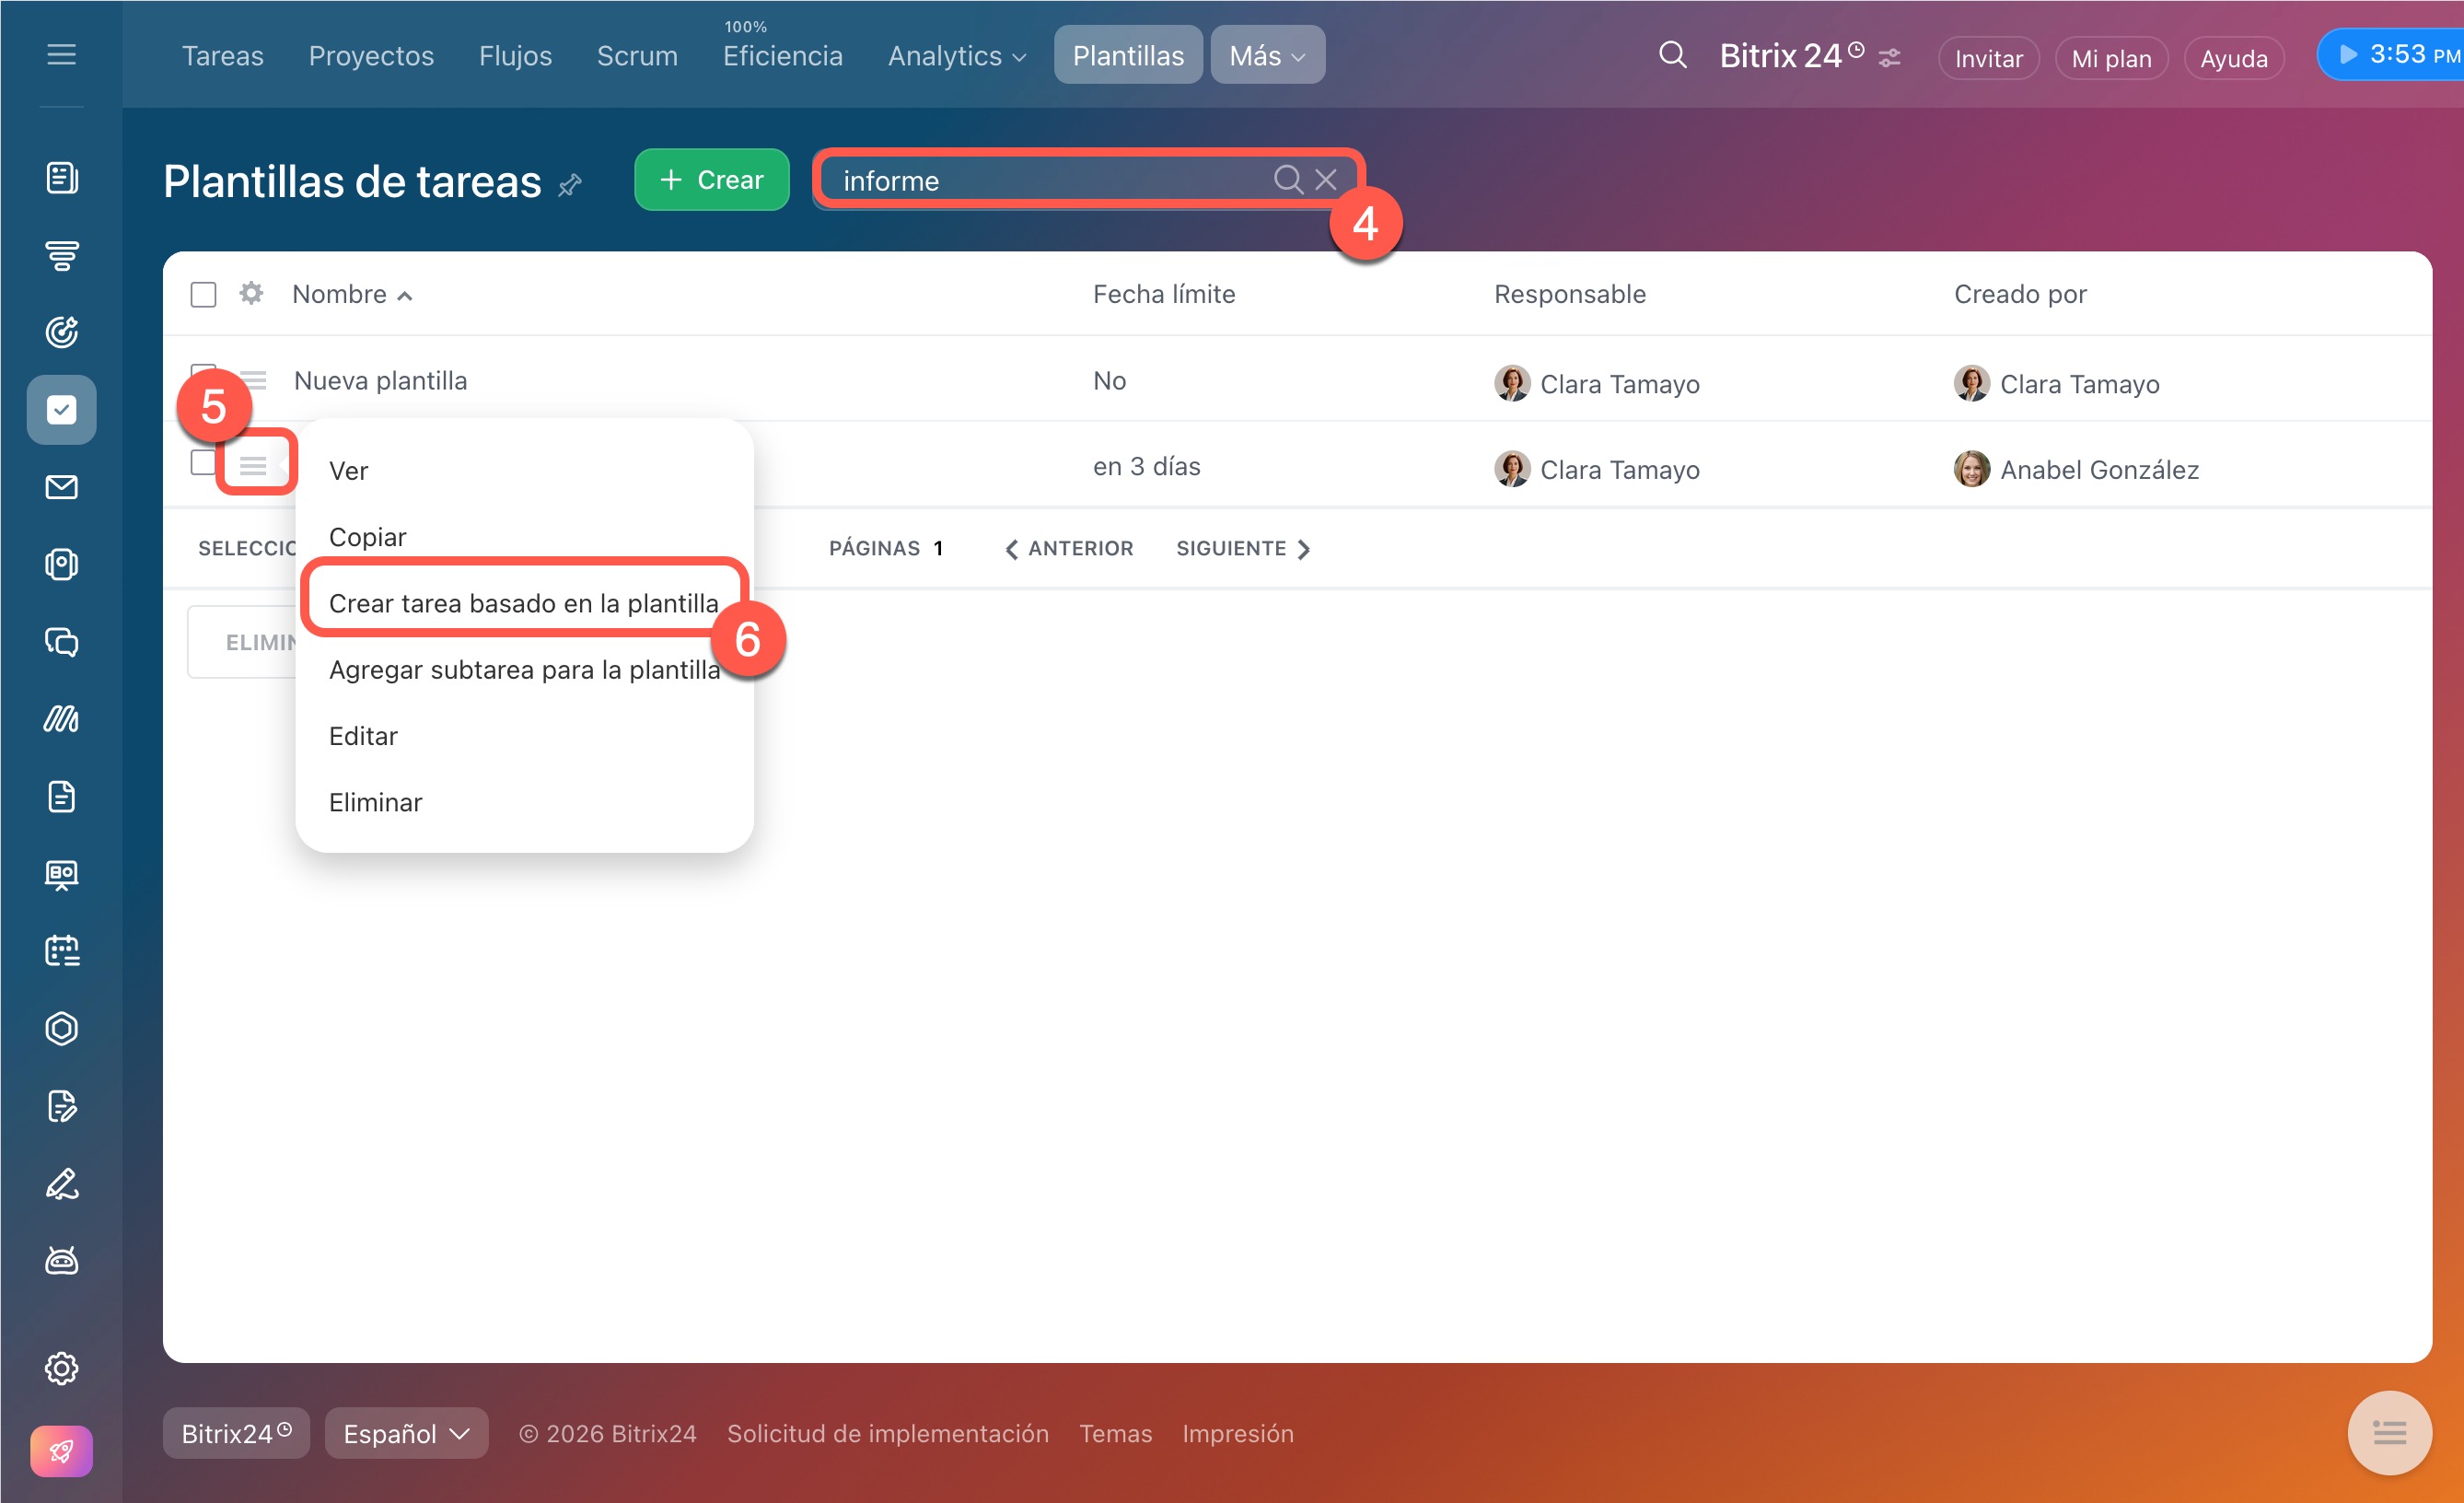Pin the Plantillas de tareas page
The image size is (2464, 1503).
(x=570, y=185)
